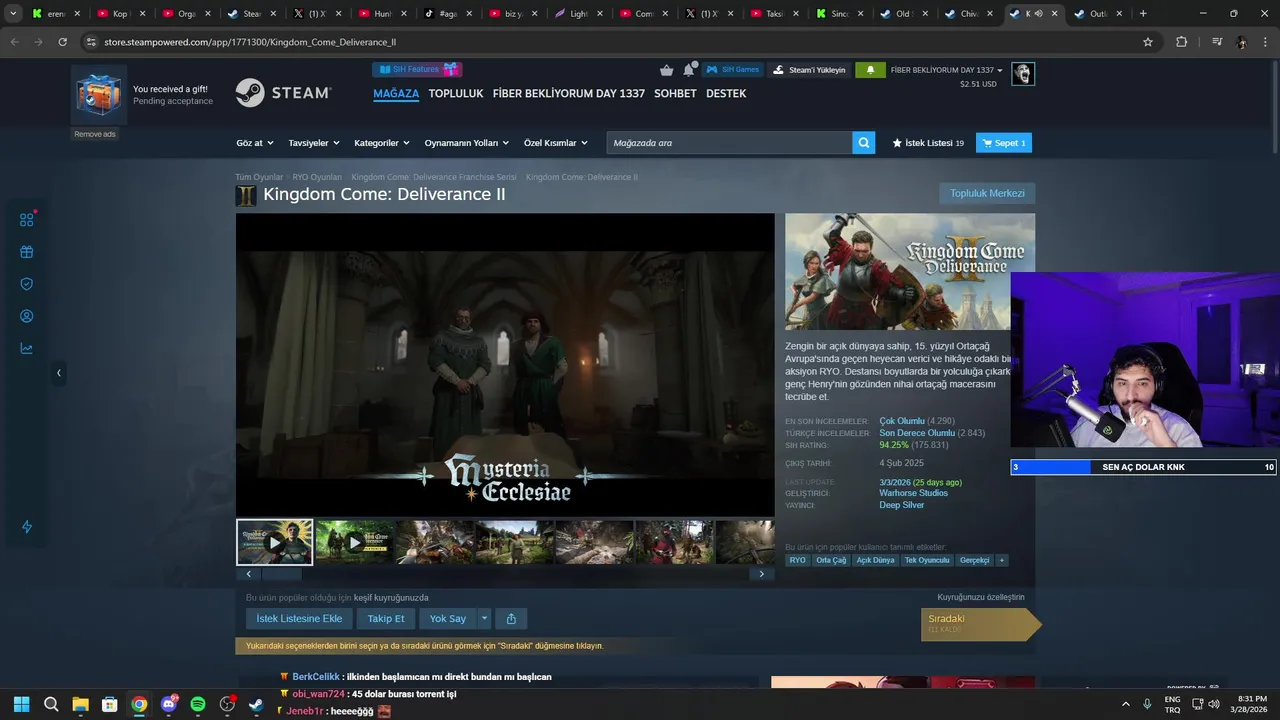Click the sidebar lightning bolt icon

point(27,527)
